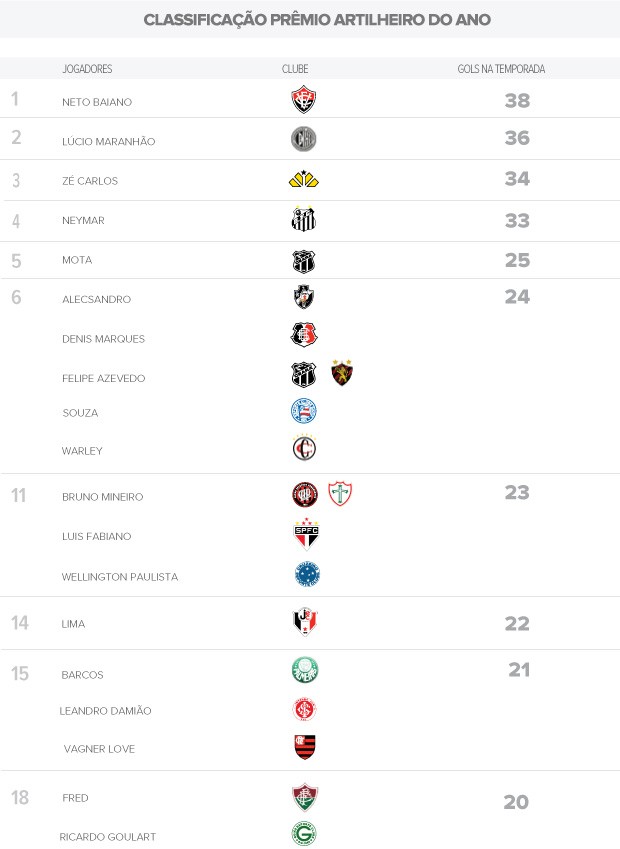Click the Portuguesa crest beside Bruno Mineiro

340,494
